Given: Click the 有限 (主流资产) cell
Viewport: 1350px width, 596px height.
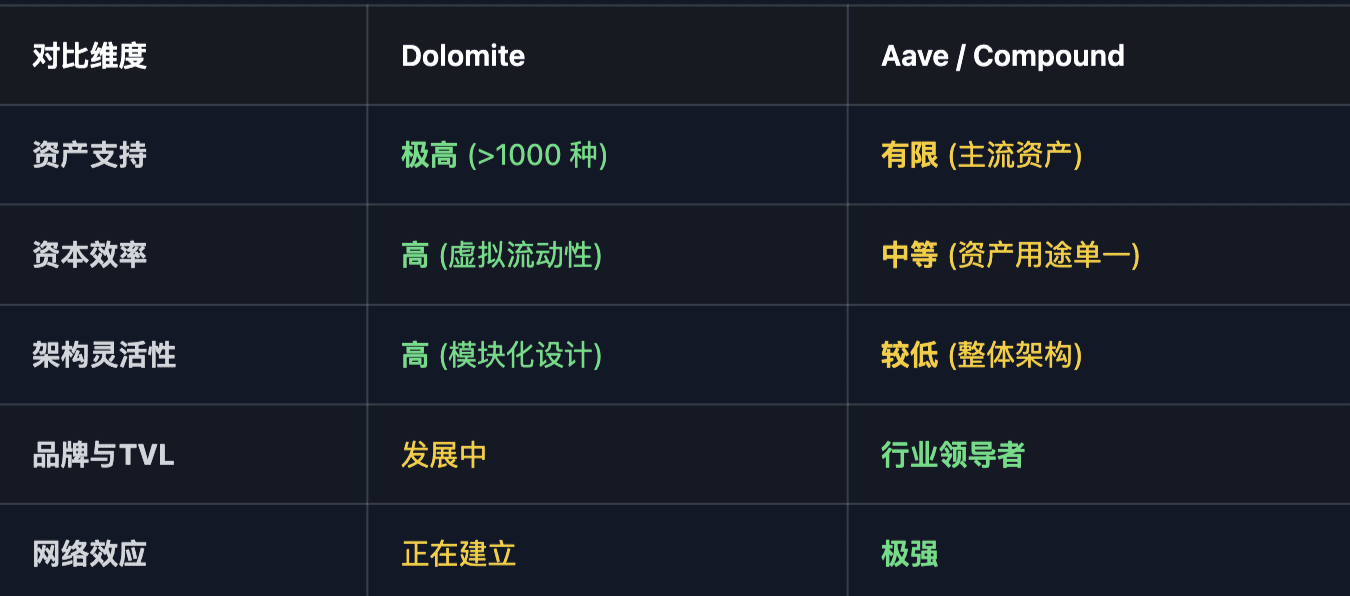Looking at the screenshot, I should coord(981,155).
